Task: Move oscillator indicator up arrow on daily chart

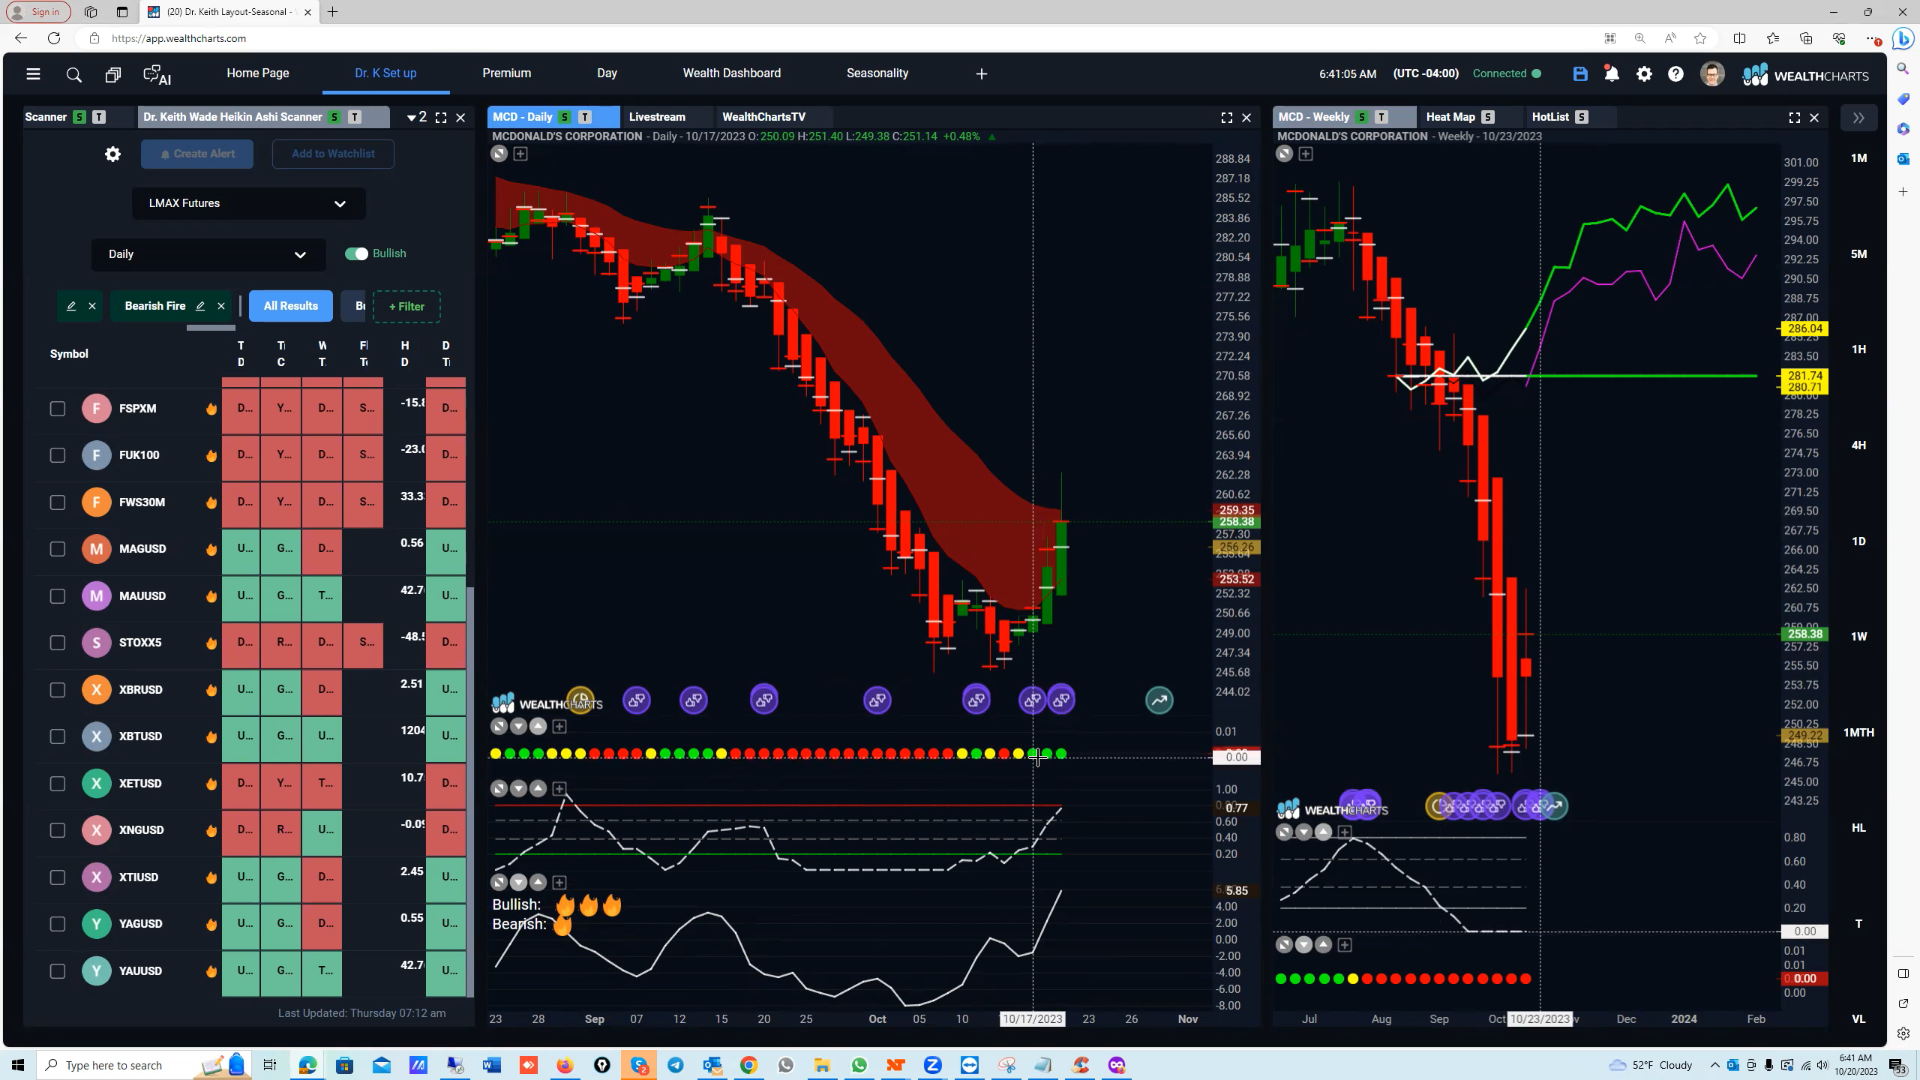Action: click(x=538, y=789)
